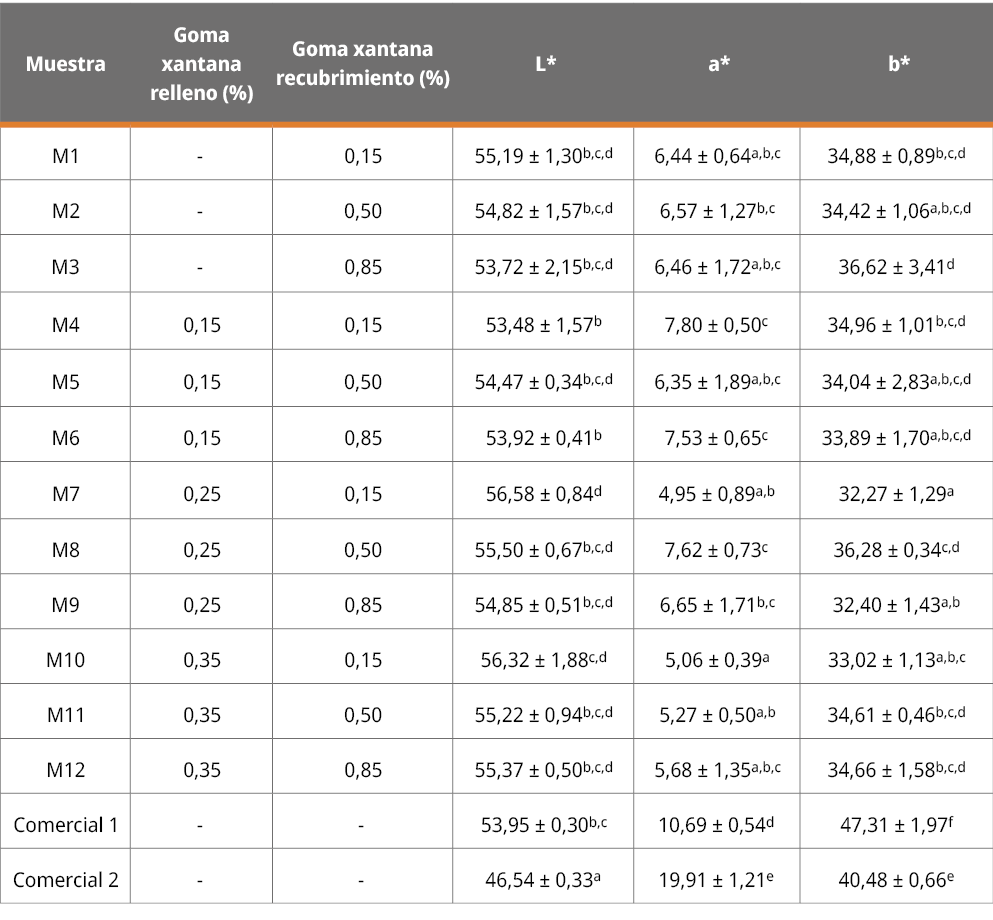
Task: Click the M1 sample cell
Action: pyautogui.click(x=66, y=156)
